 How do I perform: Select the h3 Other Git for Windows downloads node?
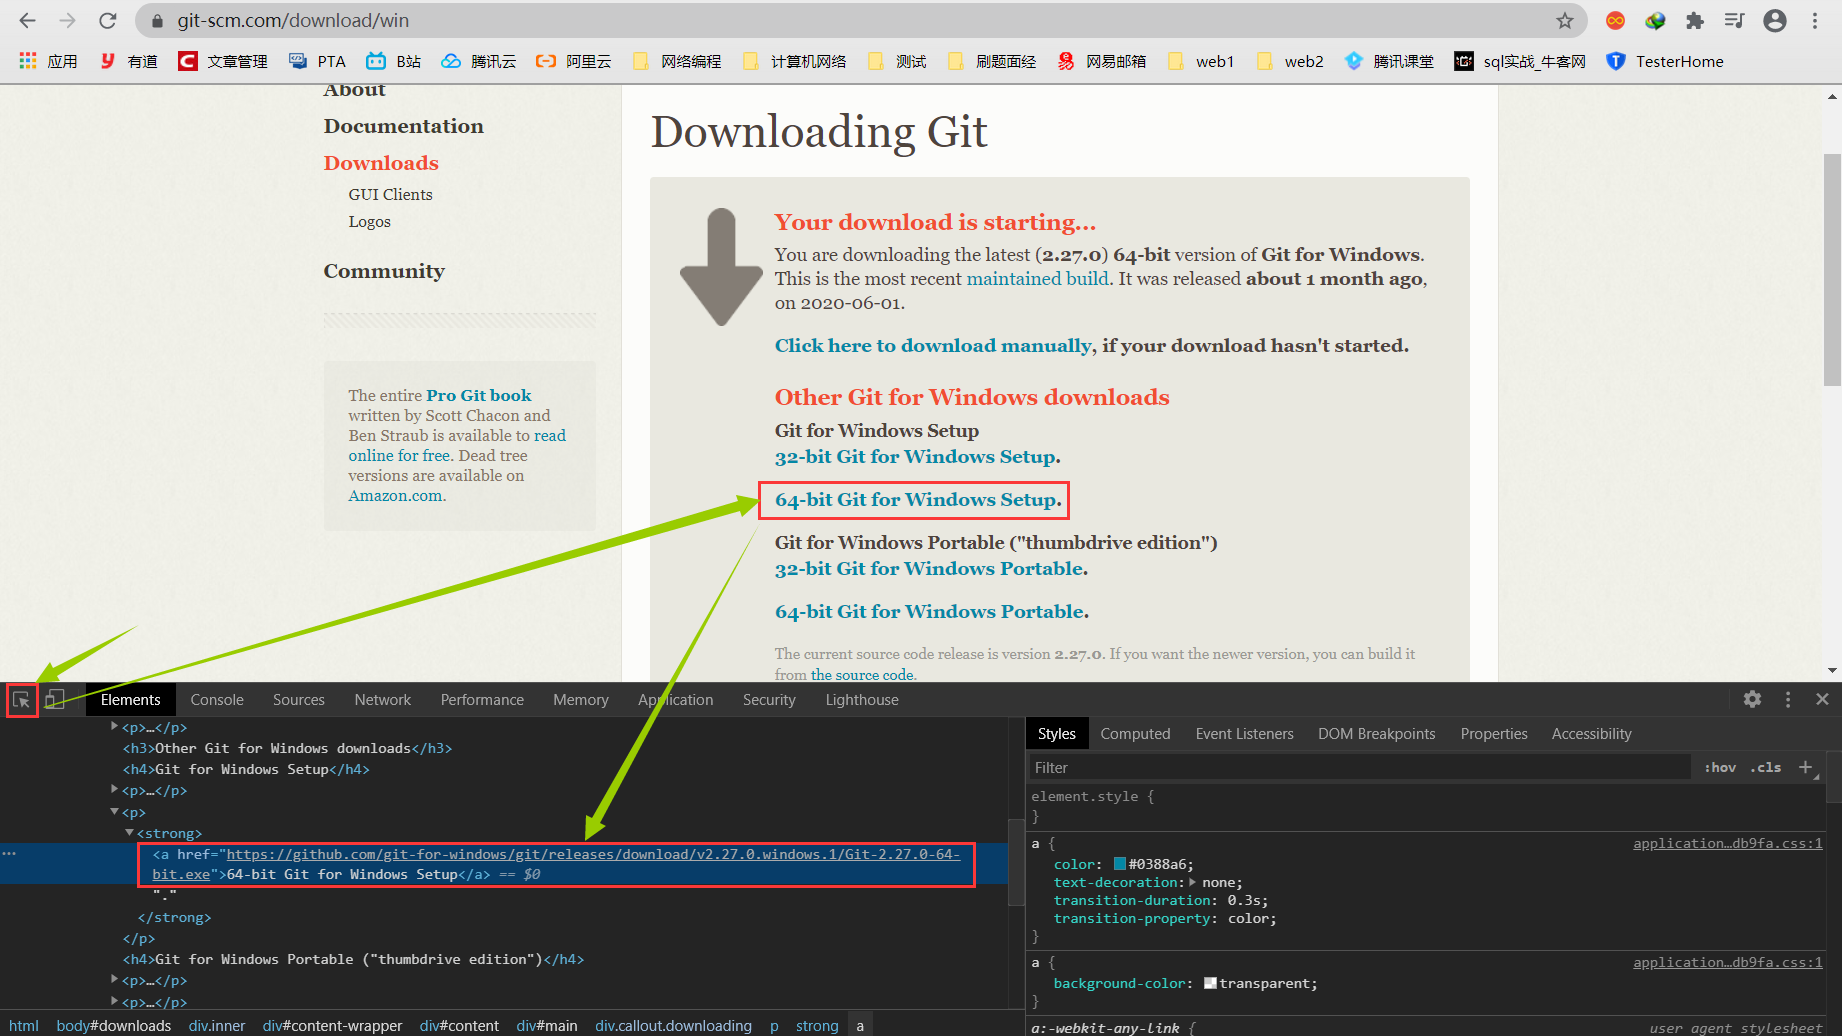(x=287, y=748)
